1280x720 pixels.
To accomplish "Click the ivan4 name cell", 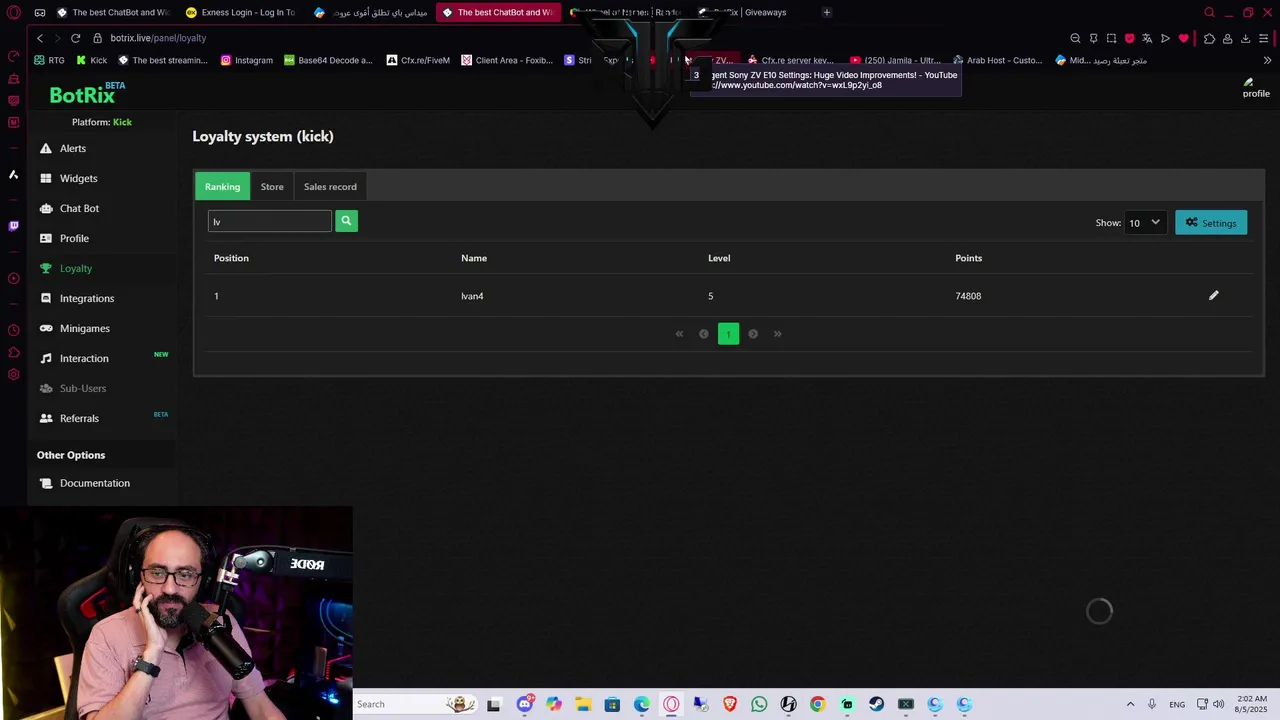I will [x=472, y=296].
